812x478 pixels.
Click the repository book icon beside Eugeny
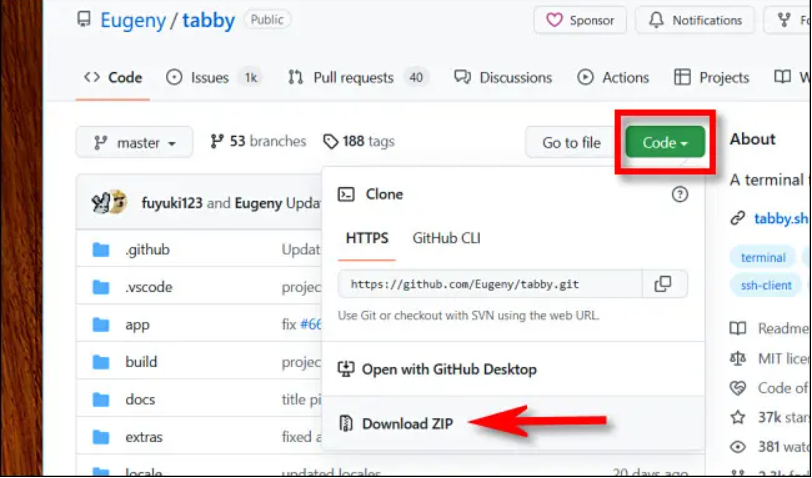83,20
